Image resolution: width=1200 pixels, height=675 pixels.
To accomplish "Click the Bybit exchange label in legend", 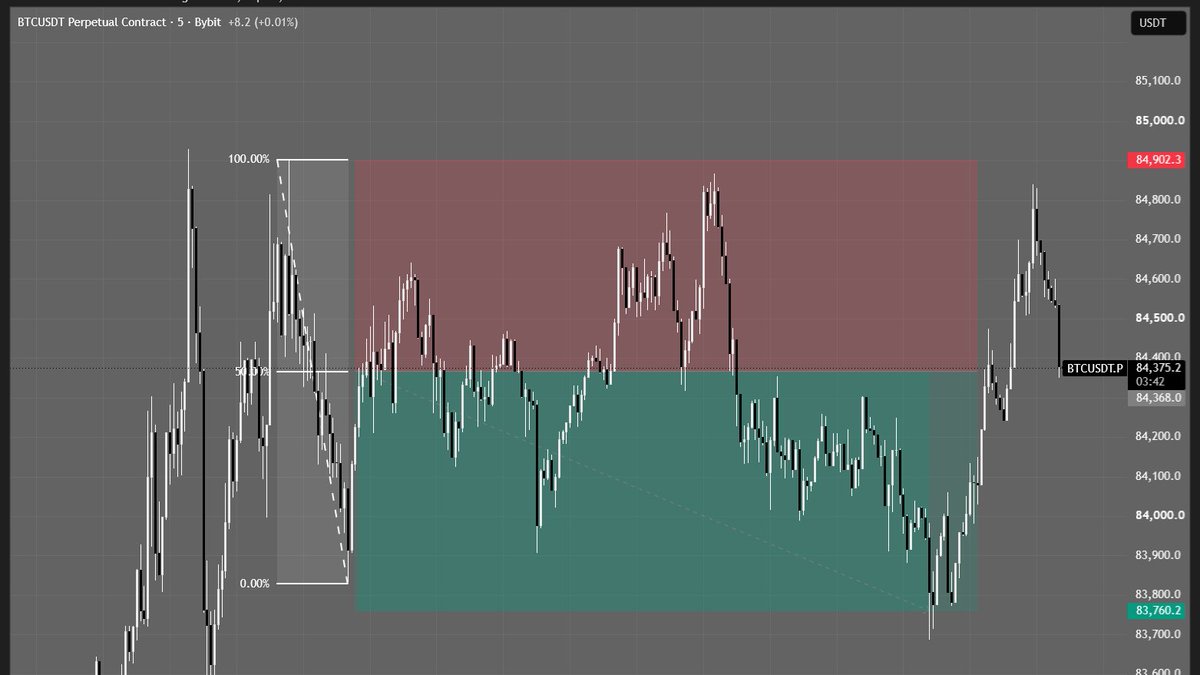I will [209, 21].
